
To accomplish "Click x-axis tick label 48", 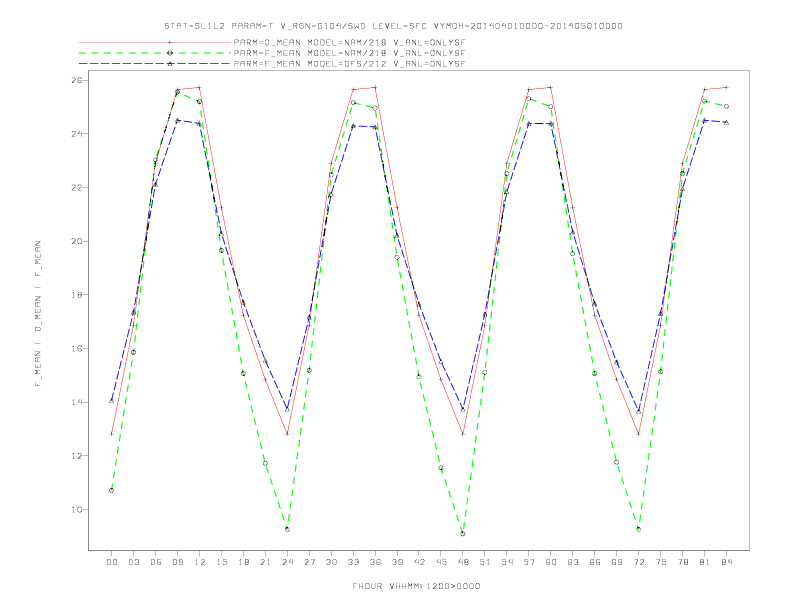I will [463, 562].
